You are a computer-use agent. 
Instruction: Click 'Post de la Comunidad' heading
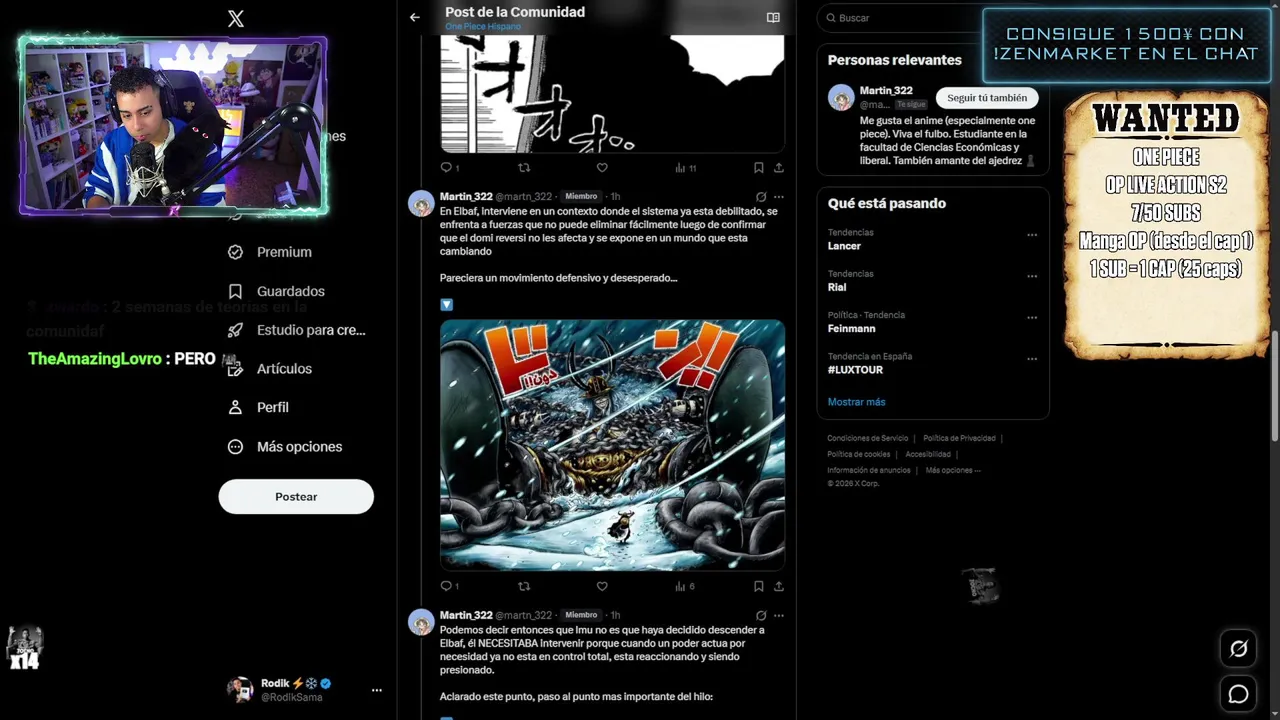coord(515,12)
